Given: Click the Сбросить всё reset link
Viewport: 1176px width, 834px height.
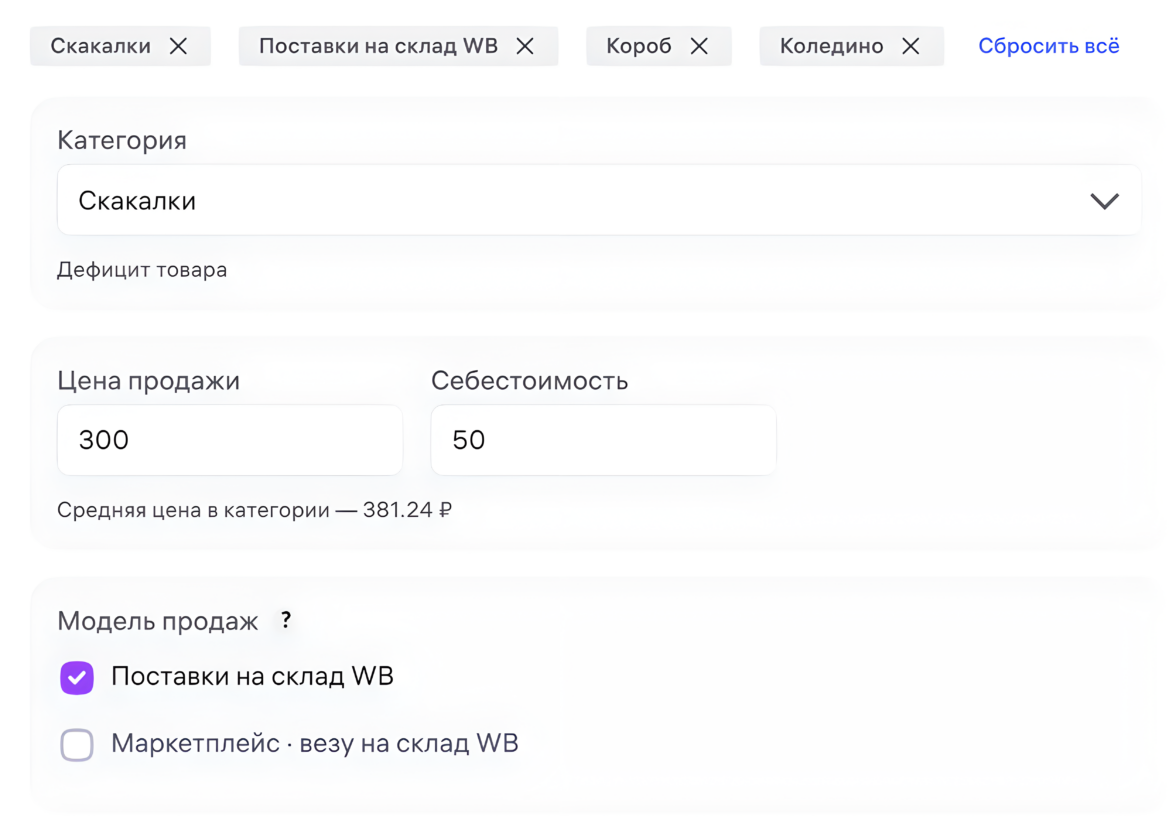Looking at the screenshot, I should [1048, 46].
